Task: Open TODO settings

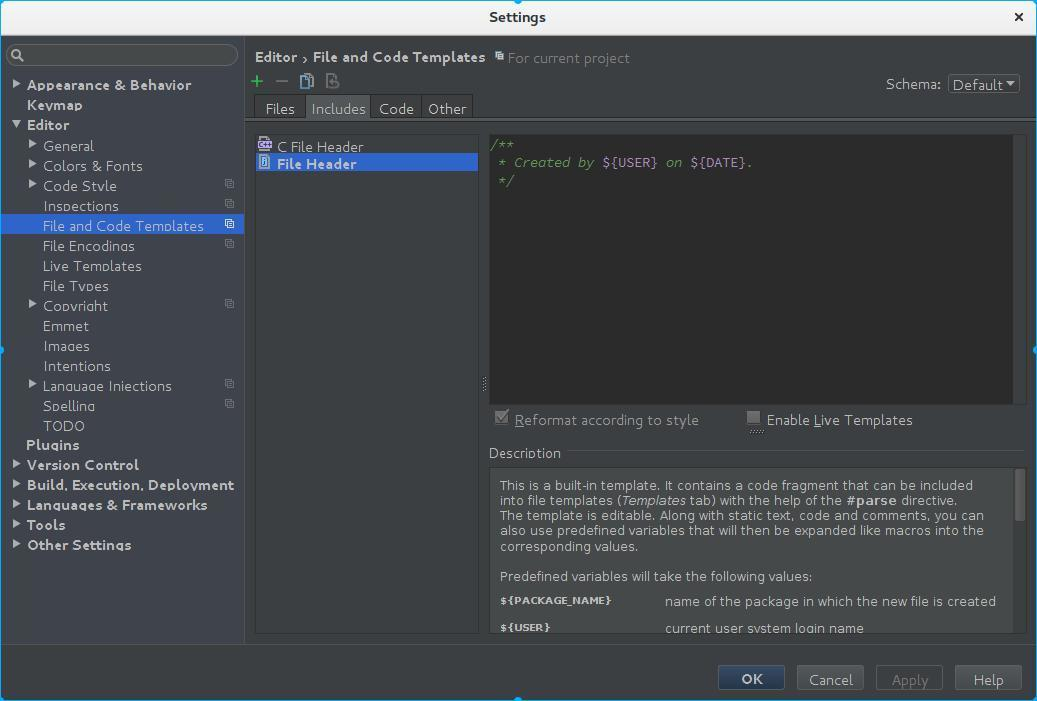Action: (x=63, y=426)
